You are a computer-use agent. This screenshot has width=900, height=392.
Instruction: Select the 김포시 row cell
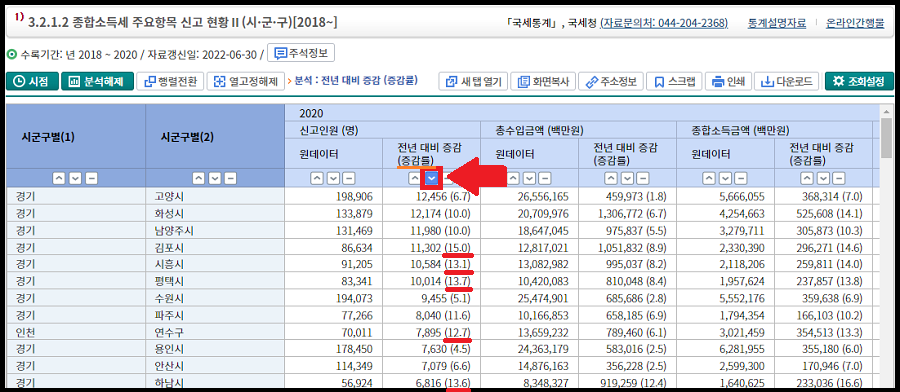(x=215, y=247)
